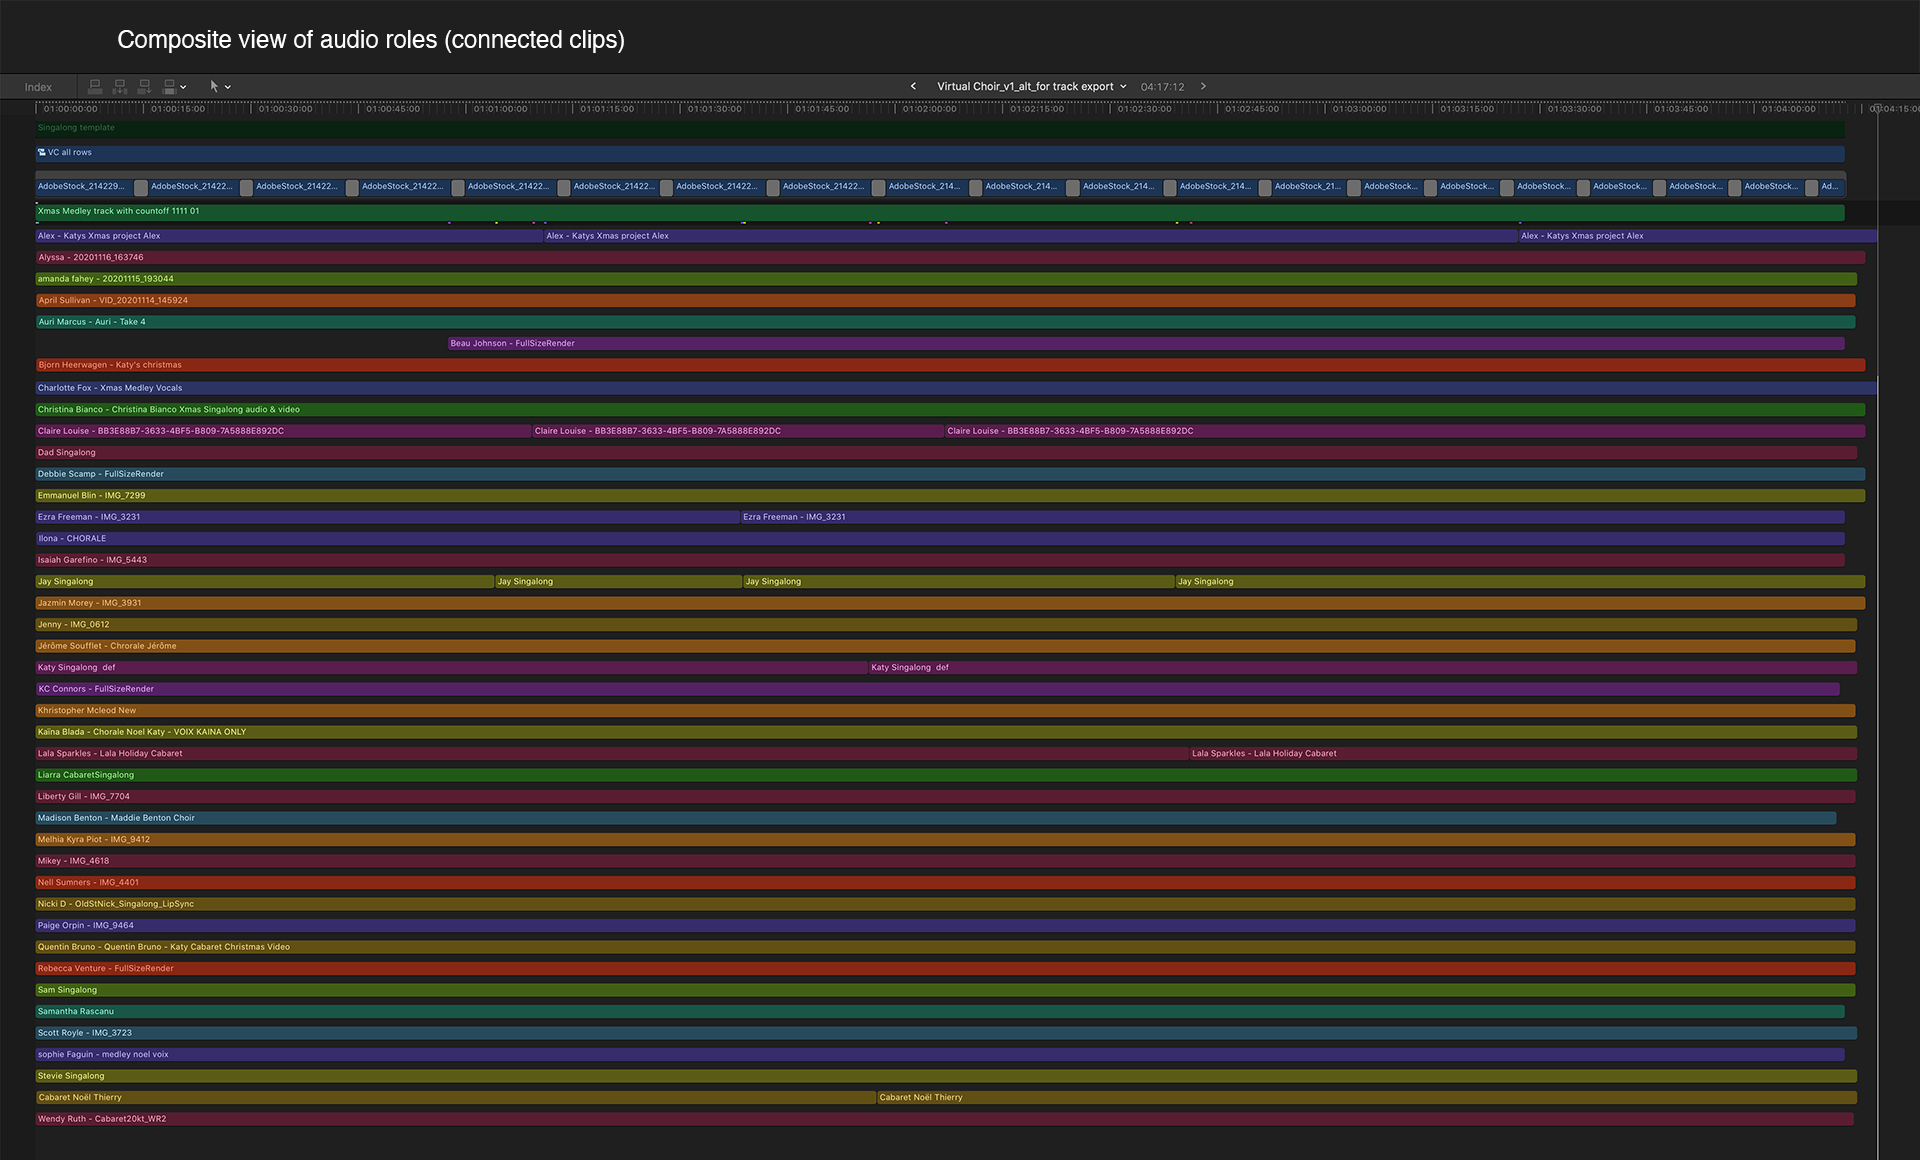Click the project duration 04:17:12 readout

(1162, 87)
